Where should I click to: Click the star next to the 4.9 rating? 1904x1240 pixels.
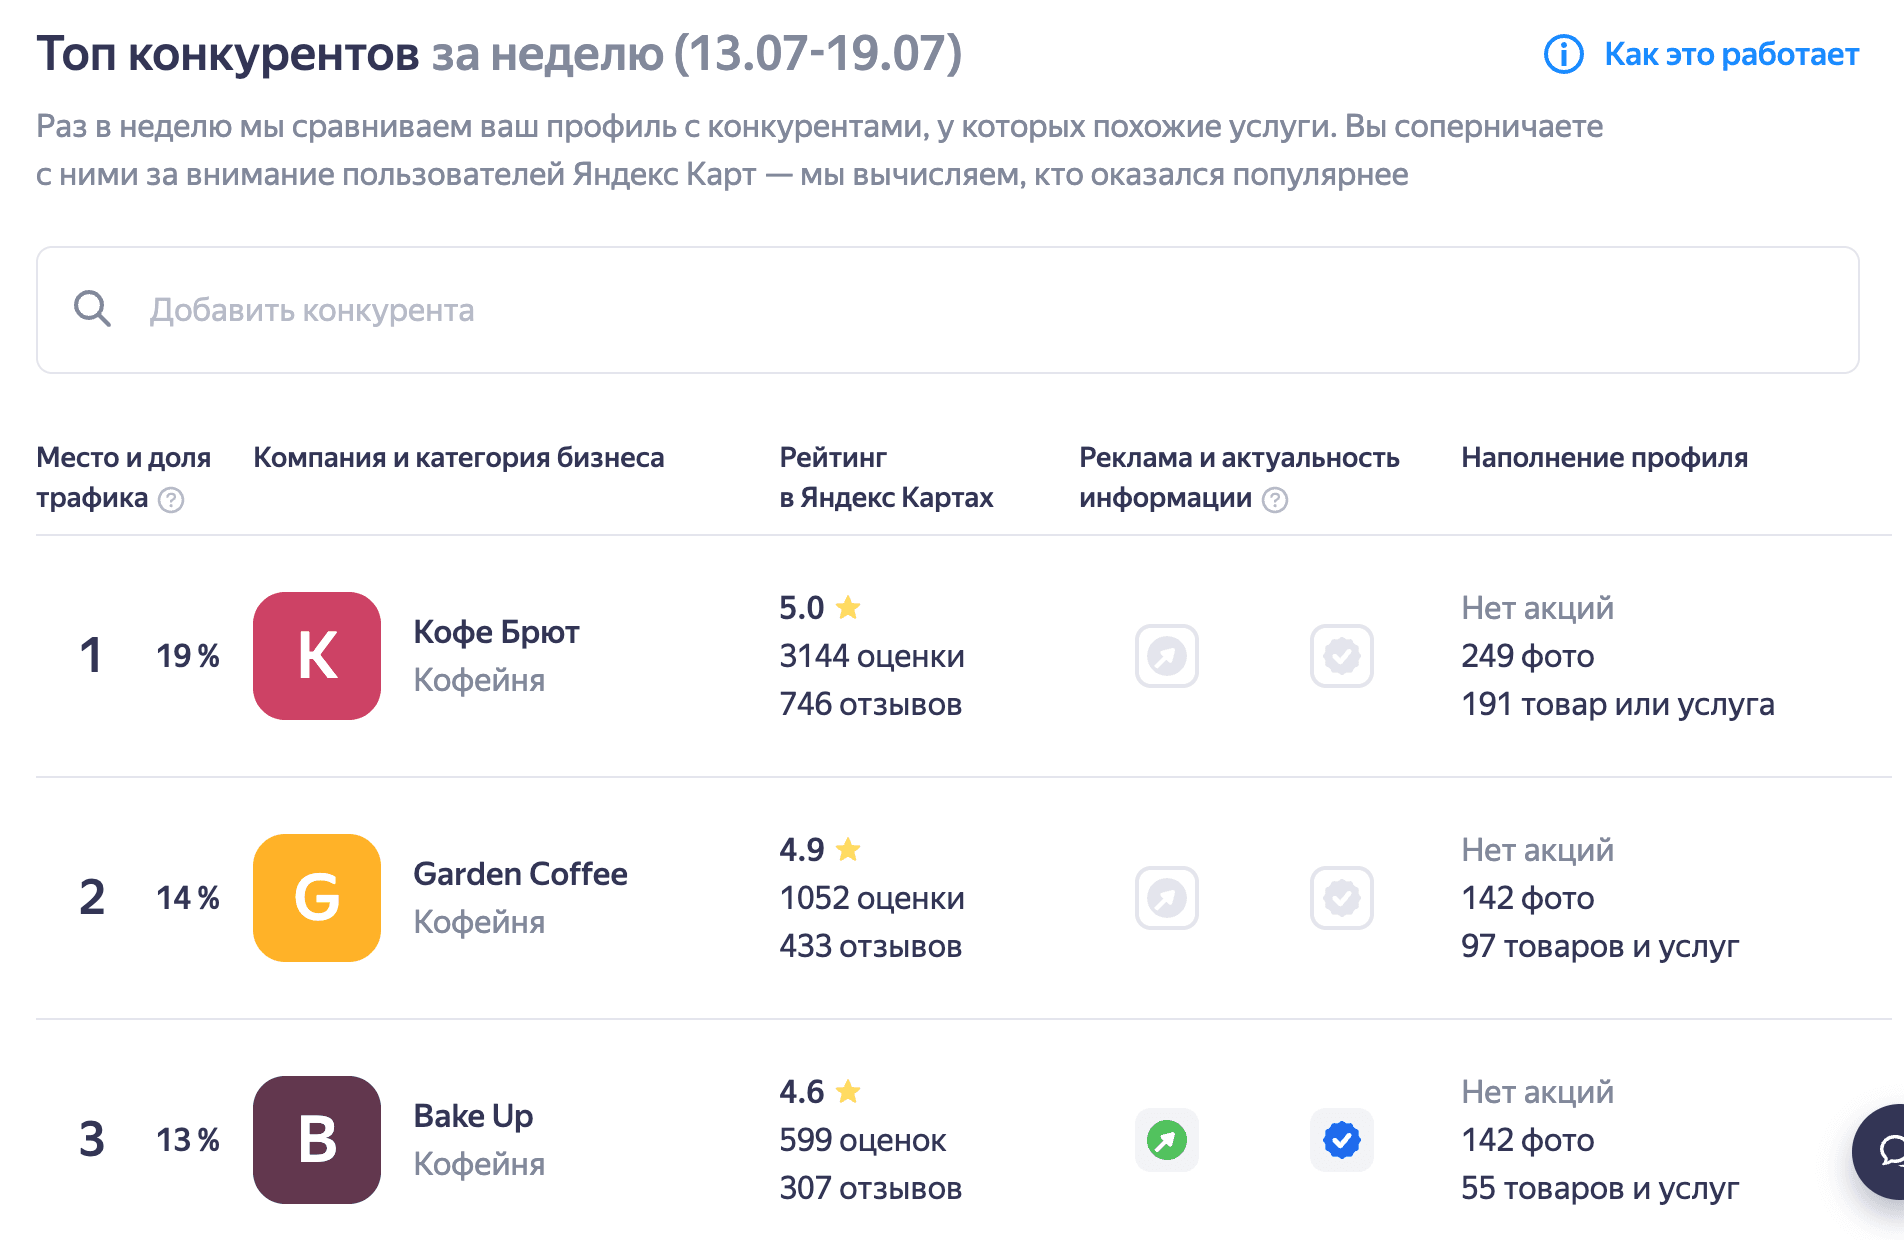(848, 849)
